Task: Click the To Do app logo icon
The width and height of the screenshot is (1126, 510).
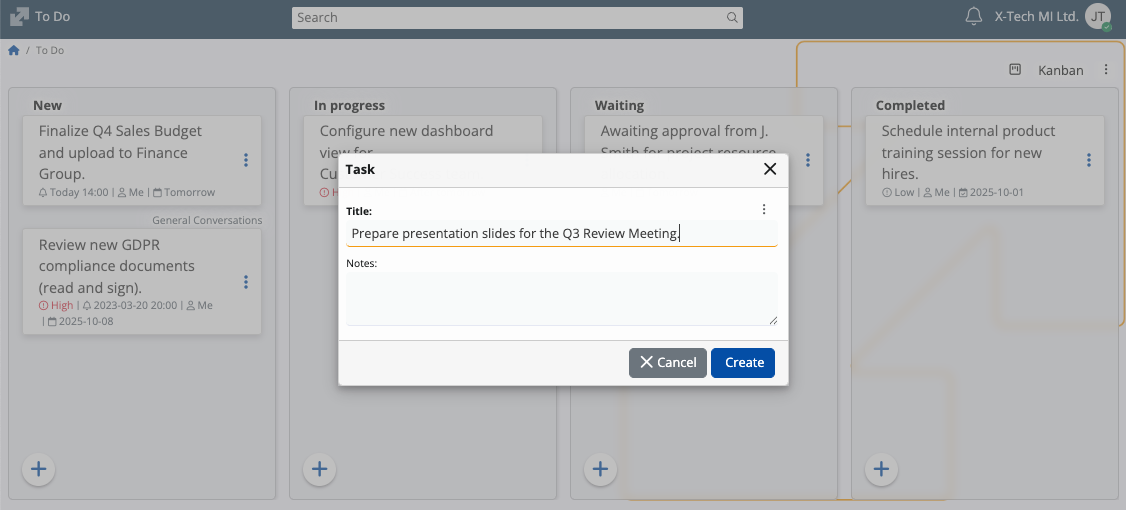Action: pyautogui.click(x=19, y=17)
